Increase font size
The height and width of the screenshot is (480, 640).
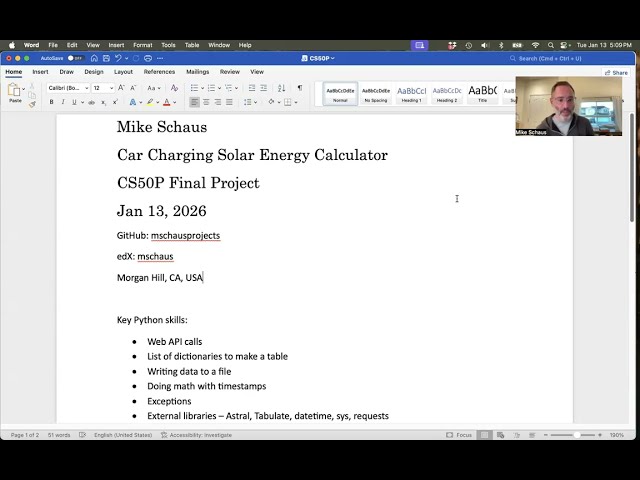tap(121, 88)
